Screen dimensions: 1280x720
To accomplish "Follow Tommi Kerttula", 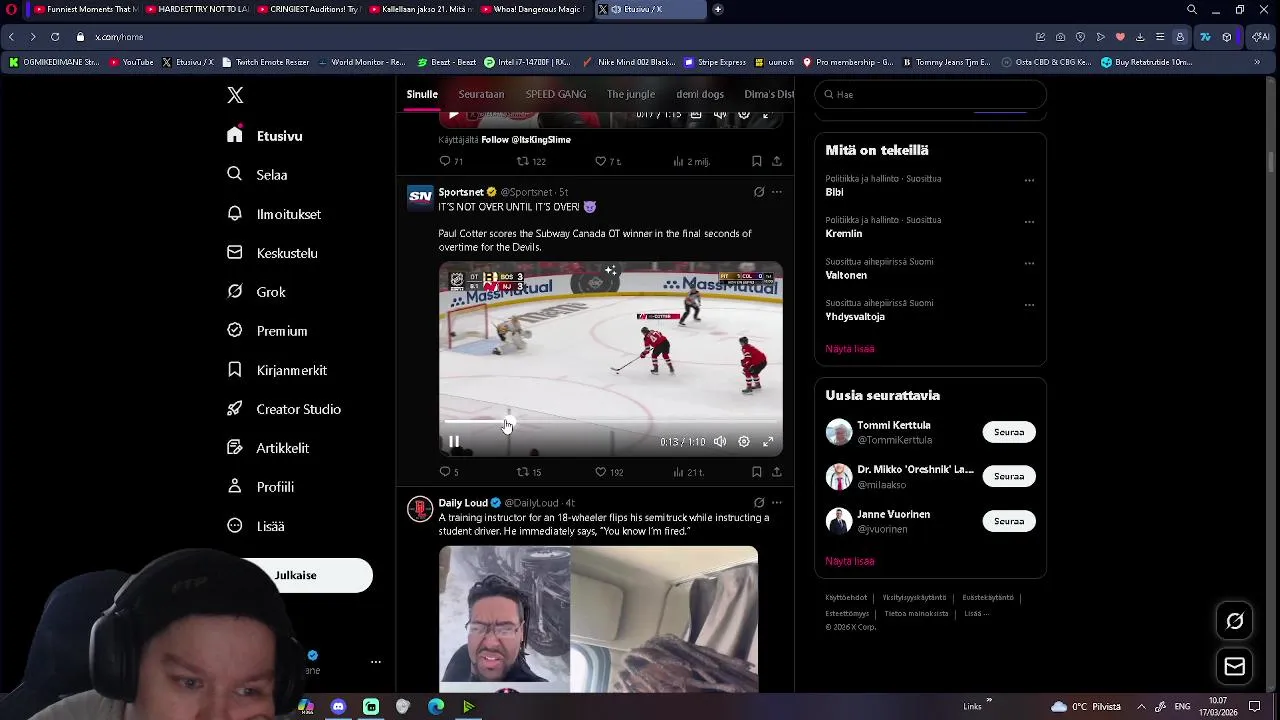I will click(x=1009, y=432).
